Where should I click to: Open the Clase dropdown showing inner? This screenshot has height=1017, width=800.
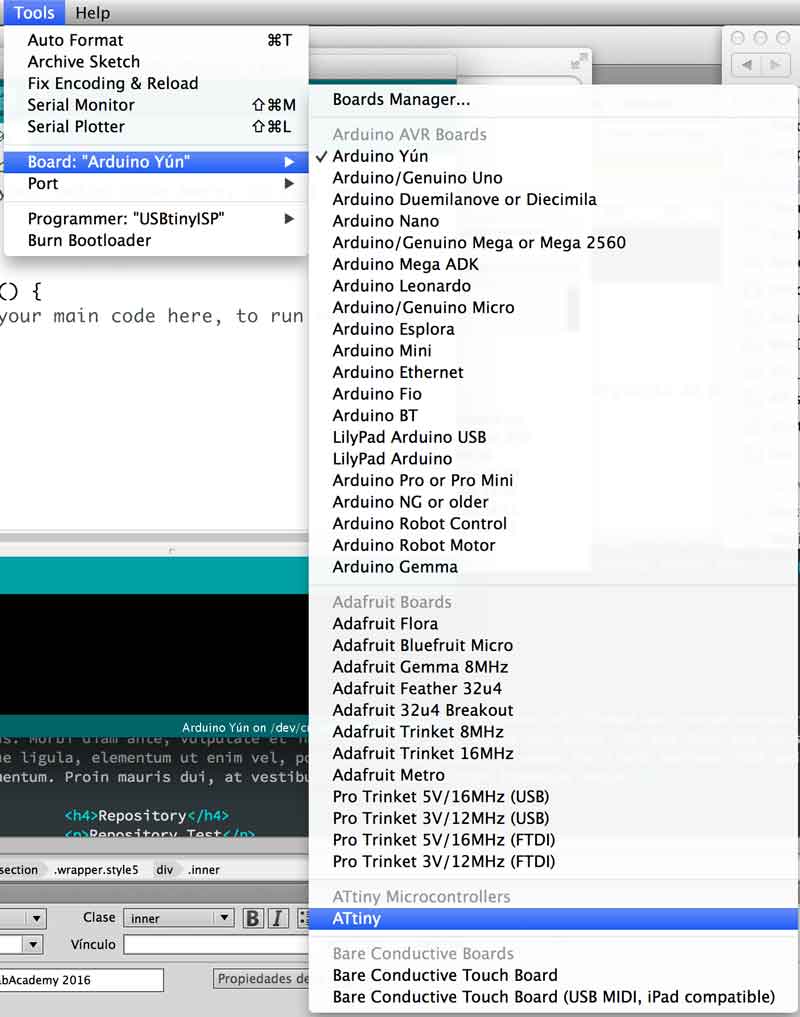tap(178, 918)
